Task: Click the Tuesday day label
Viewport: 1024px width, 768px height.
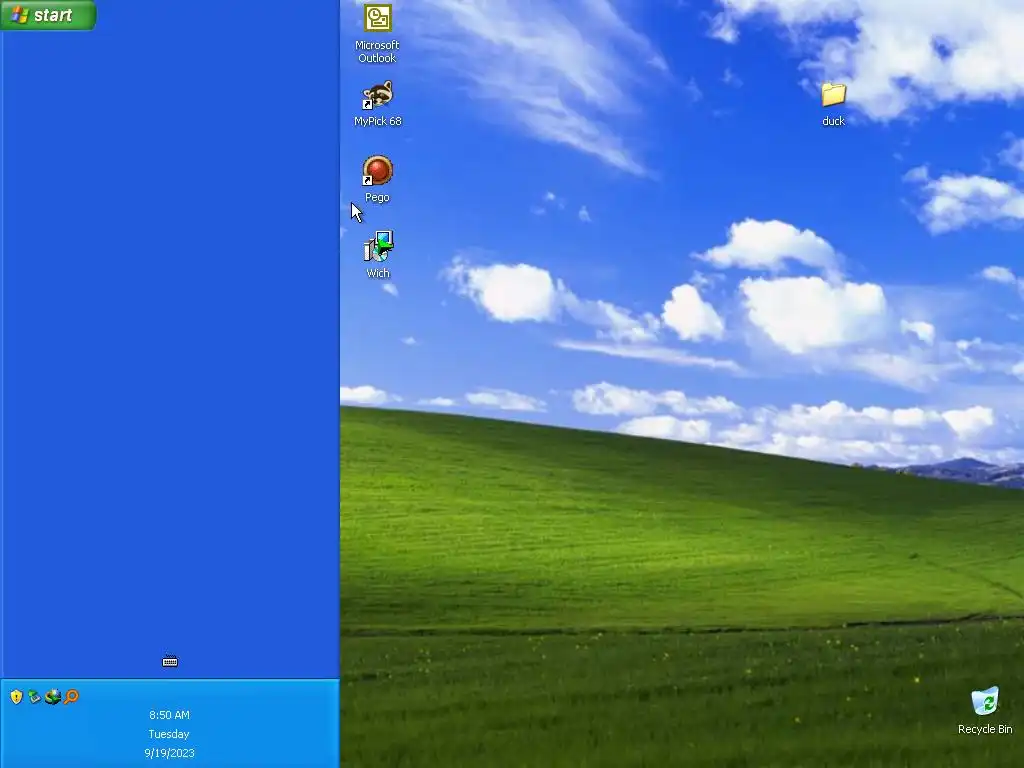Action: [x=168, y=734]
